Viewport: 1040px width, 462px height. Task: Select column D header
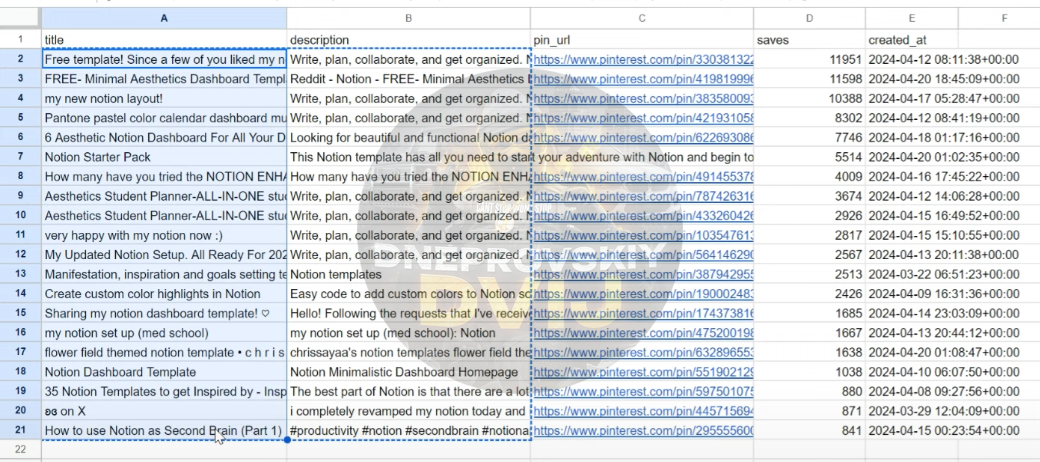[x=809, y=19]
